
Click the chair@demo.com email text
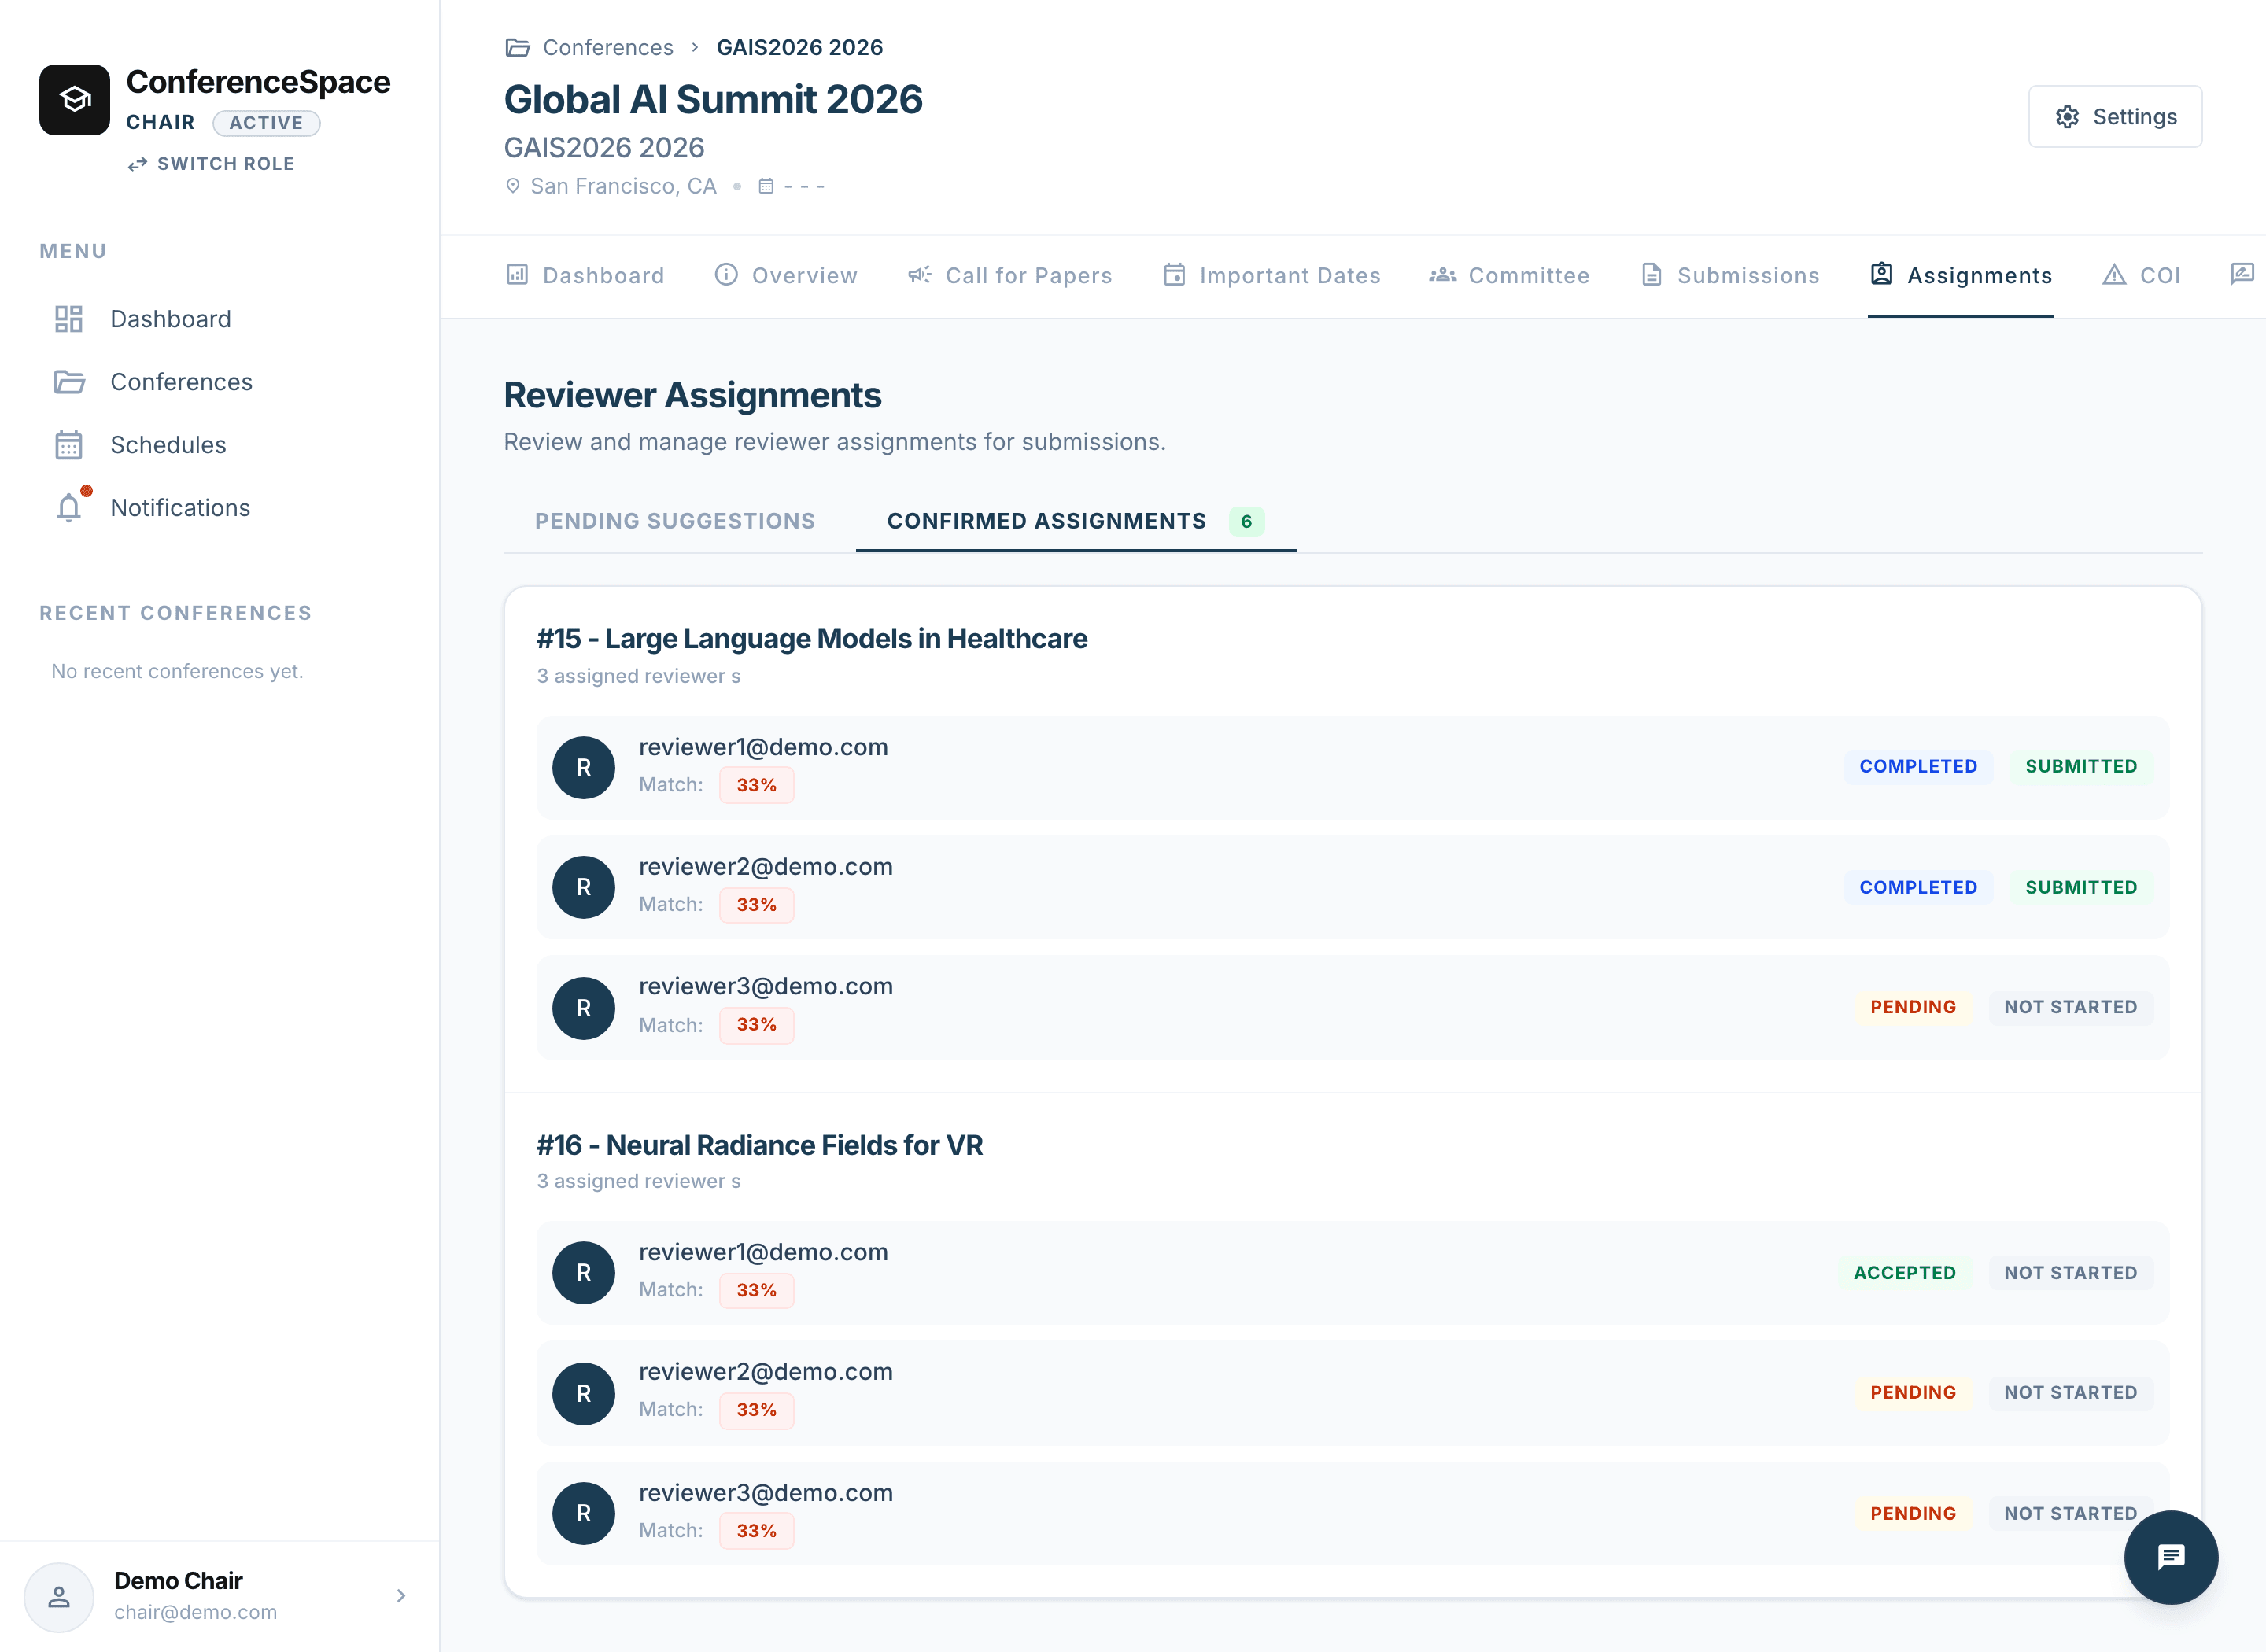[x=195, y=1612]
